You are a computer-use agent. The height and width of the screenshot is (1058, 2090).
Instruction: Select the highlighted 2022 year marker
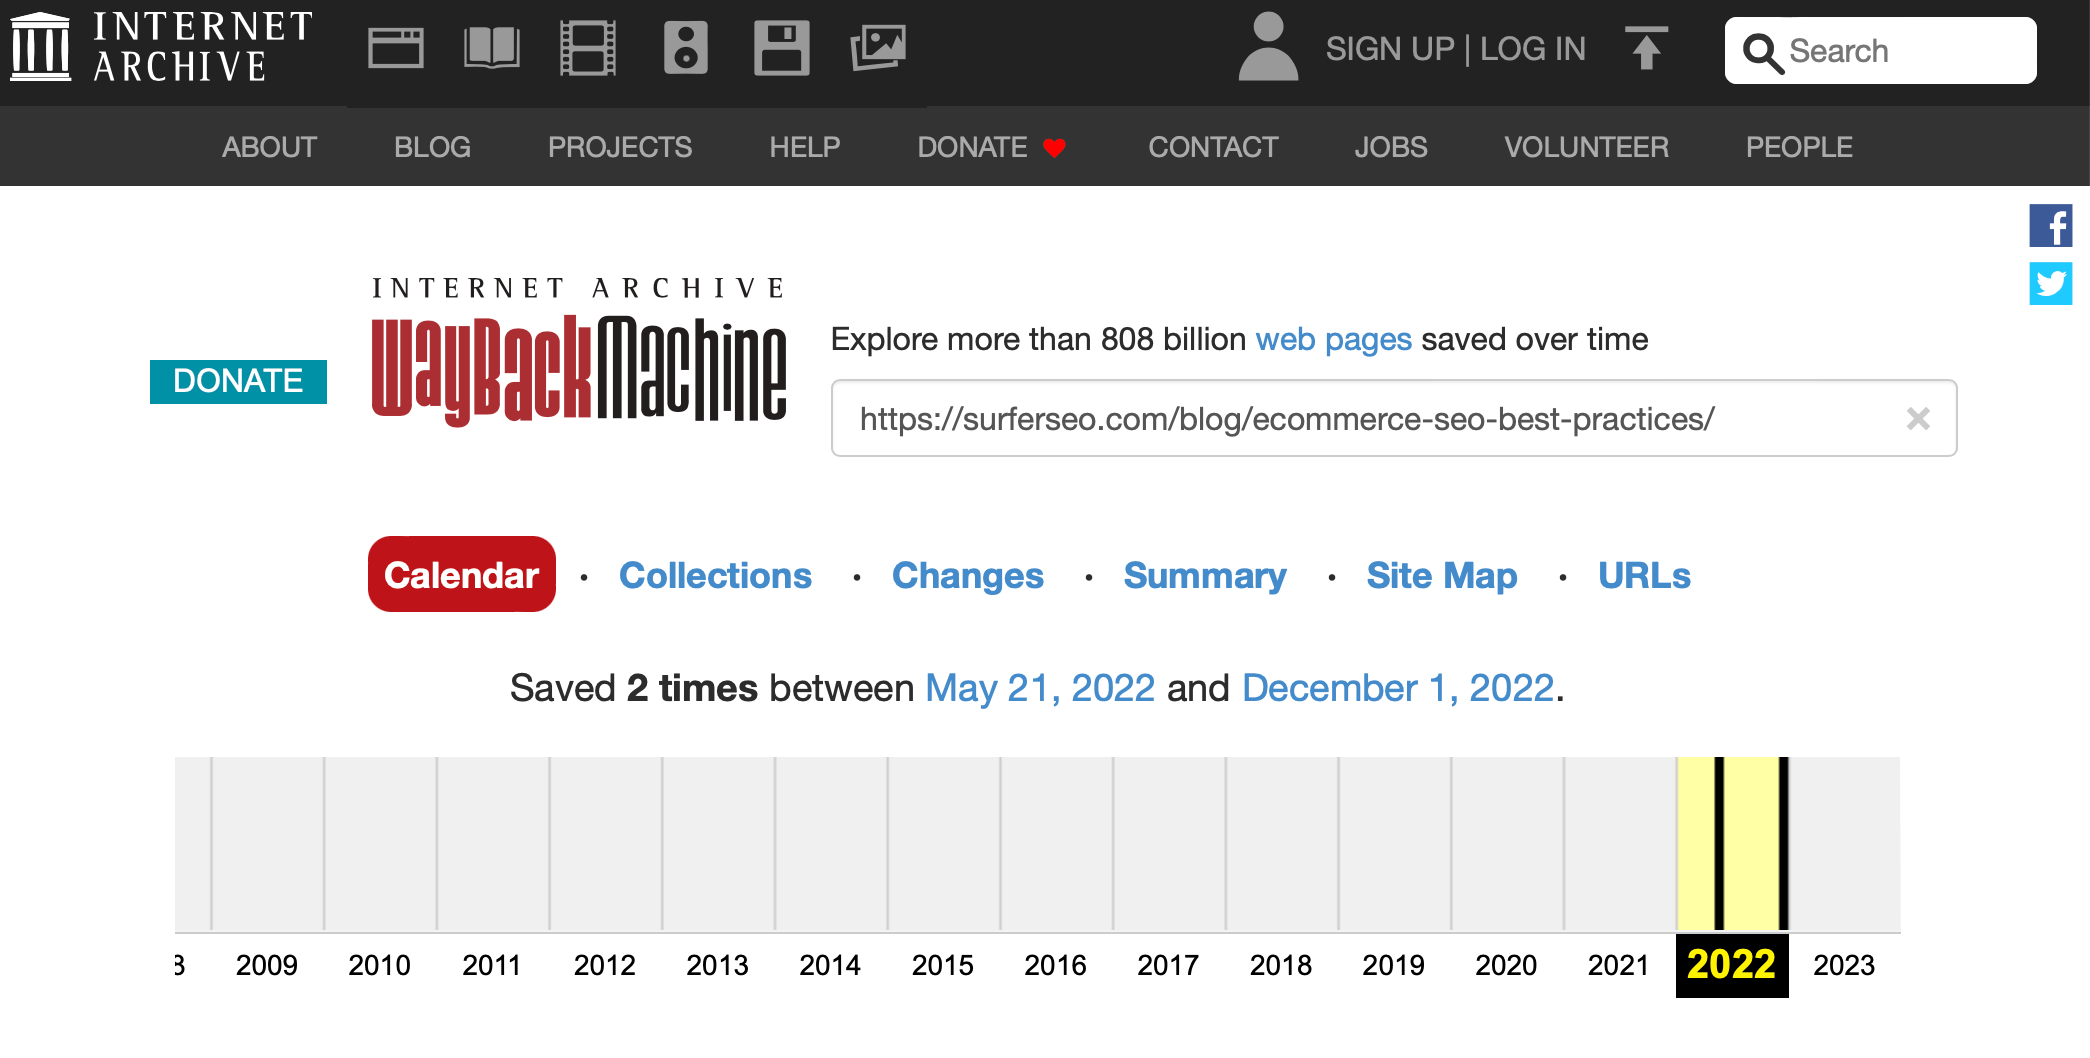click(1731, 964)
